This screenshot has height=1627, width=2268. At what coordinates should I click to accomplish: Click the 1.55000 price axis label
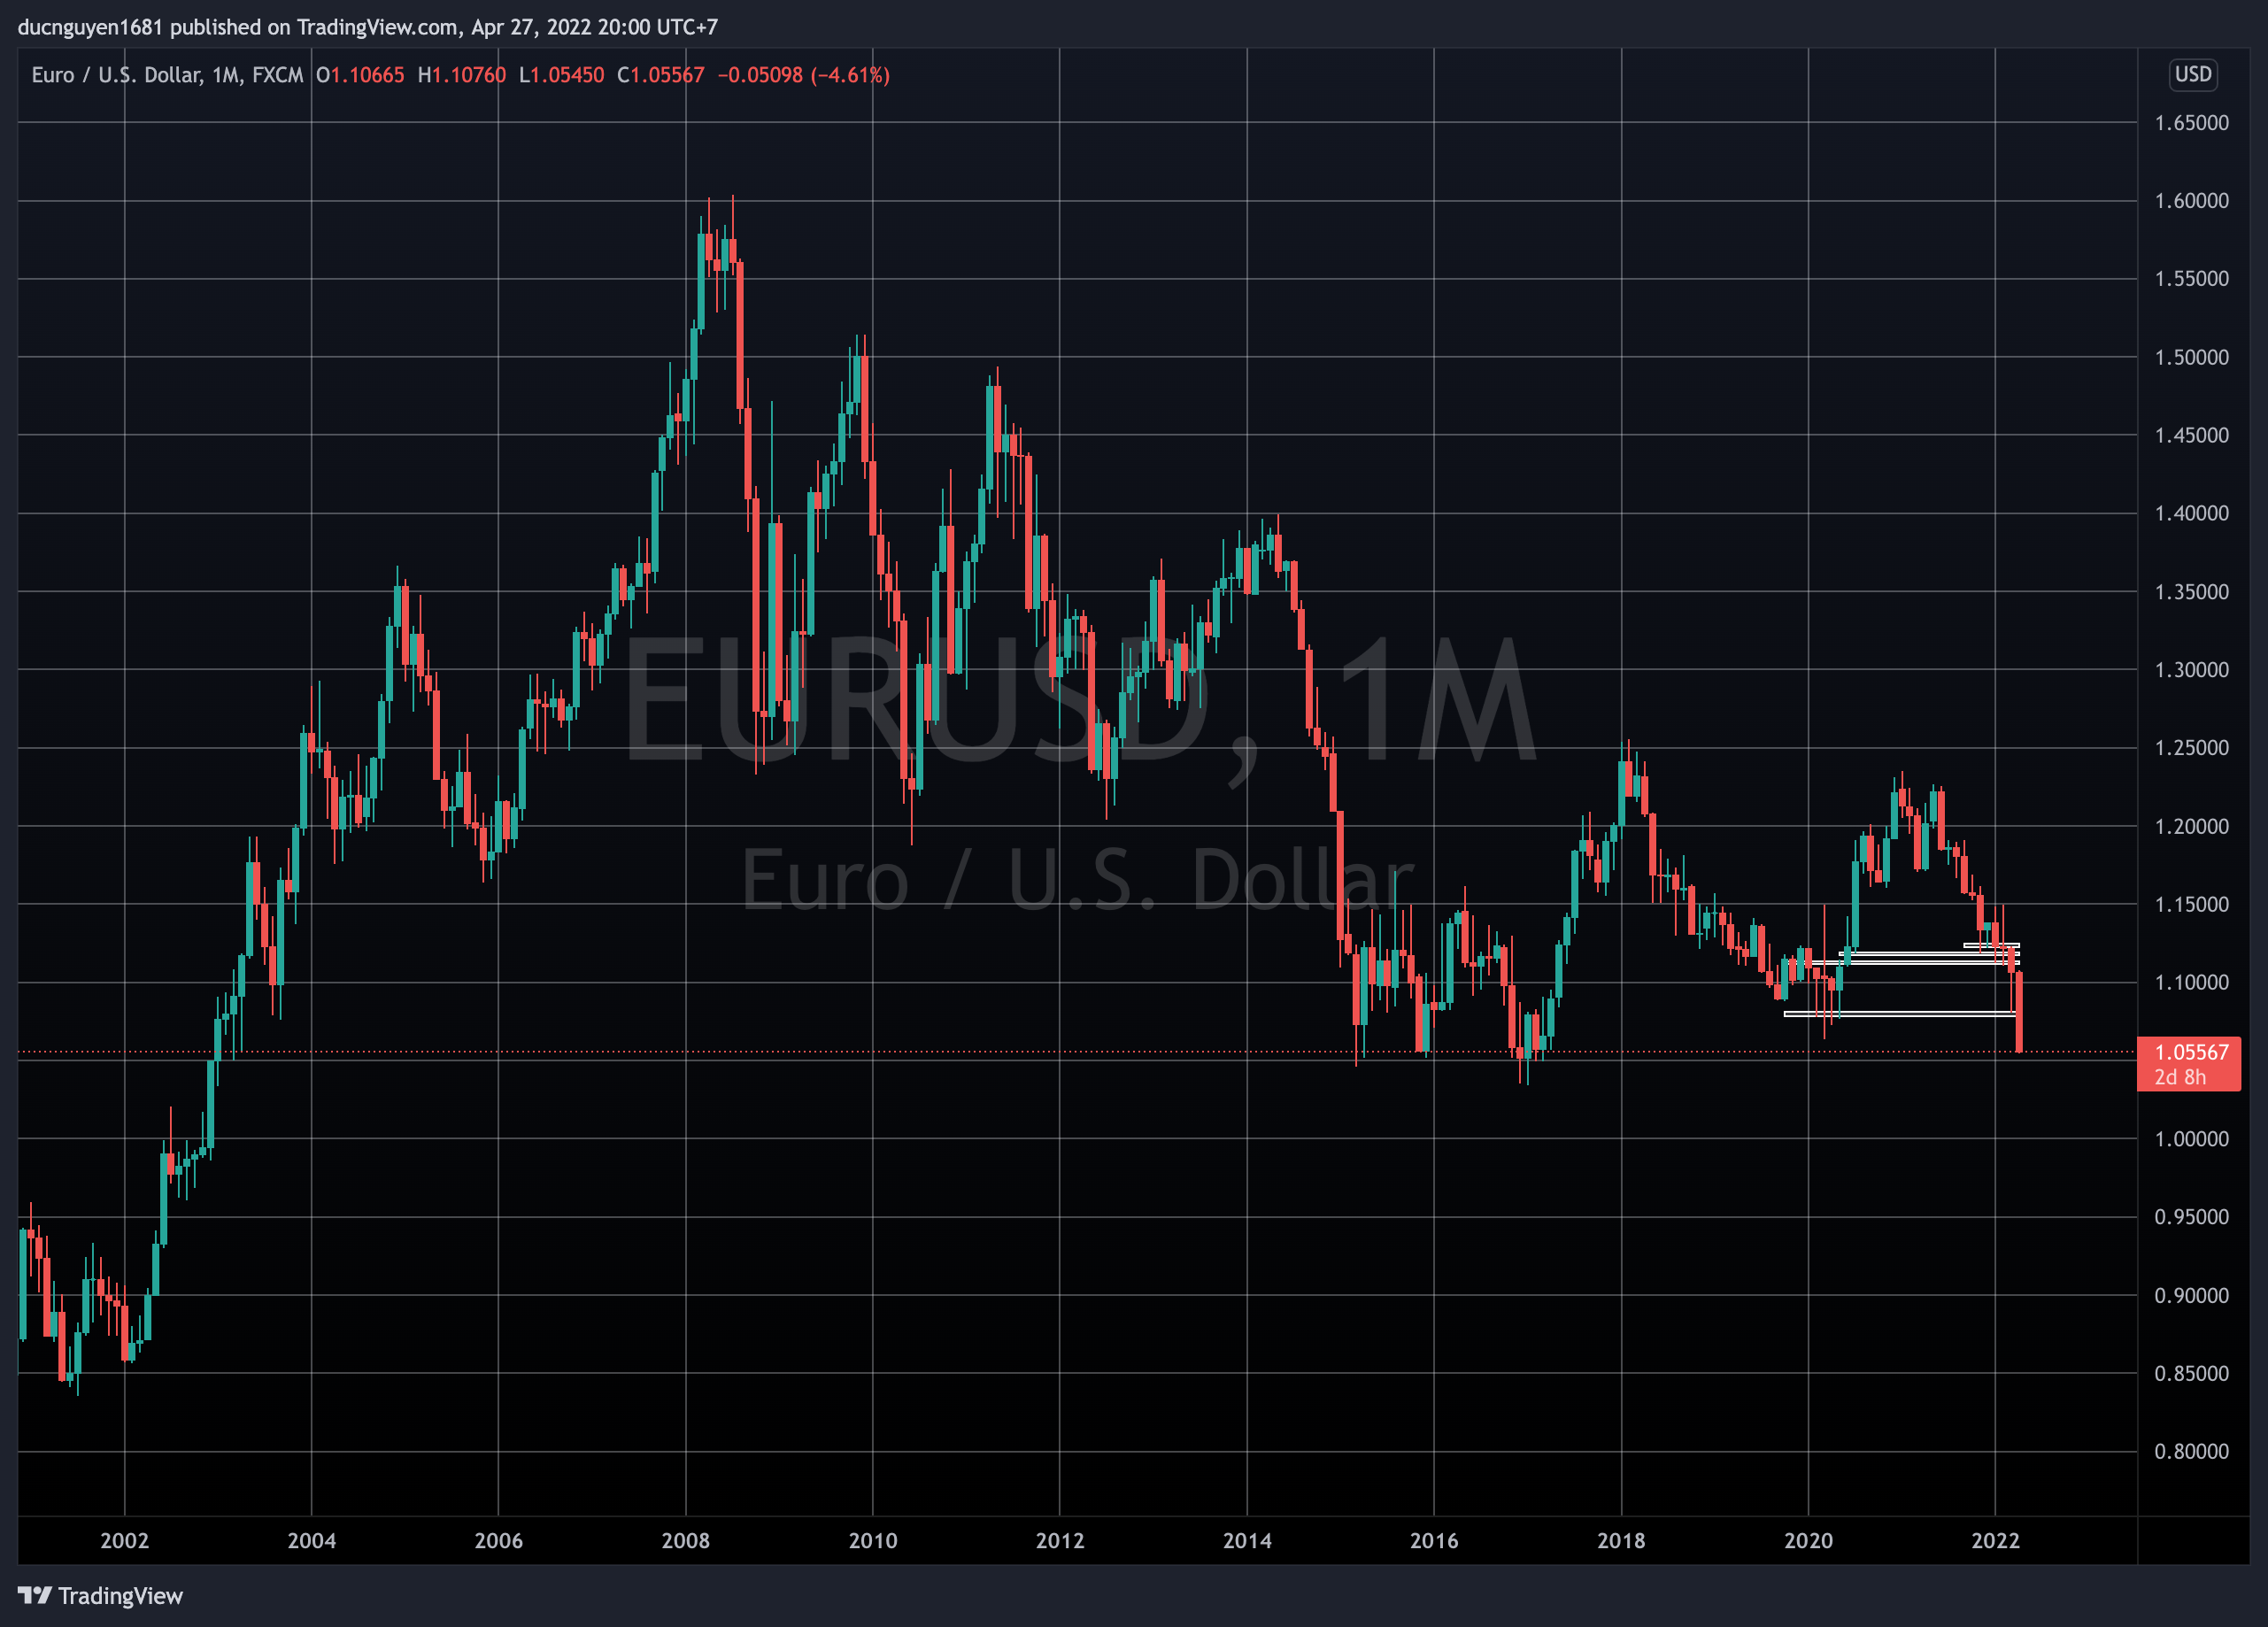pyautogui.click(x=2191, y=279)
